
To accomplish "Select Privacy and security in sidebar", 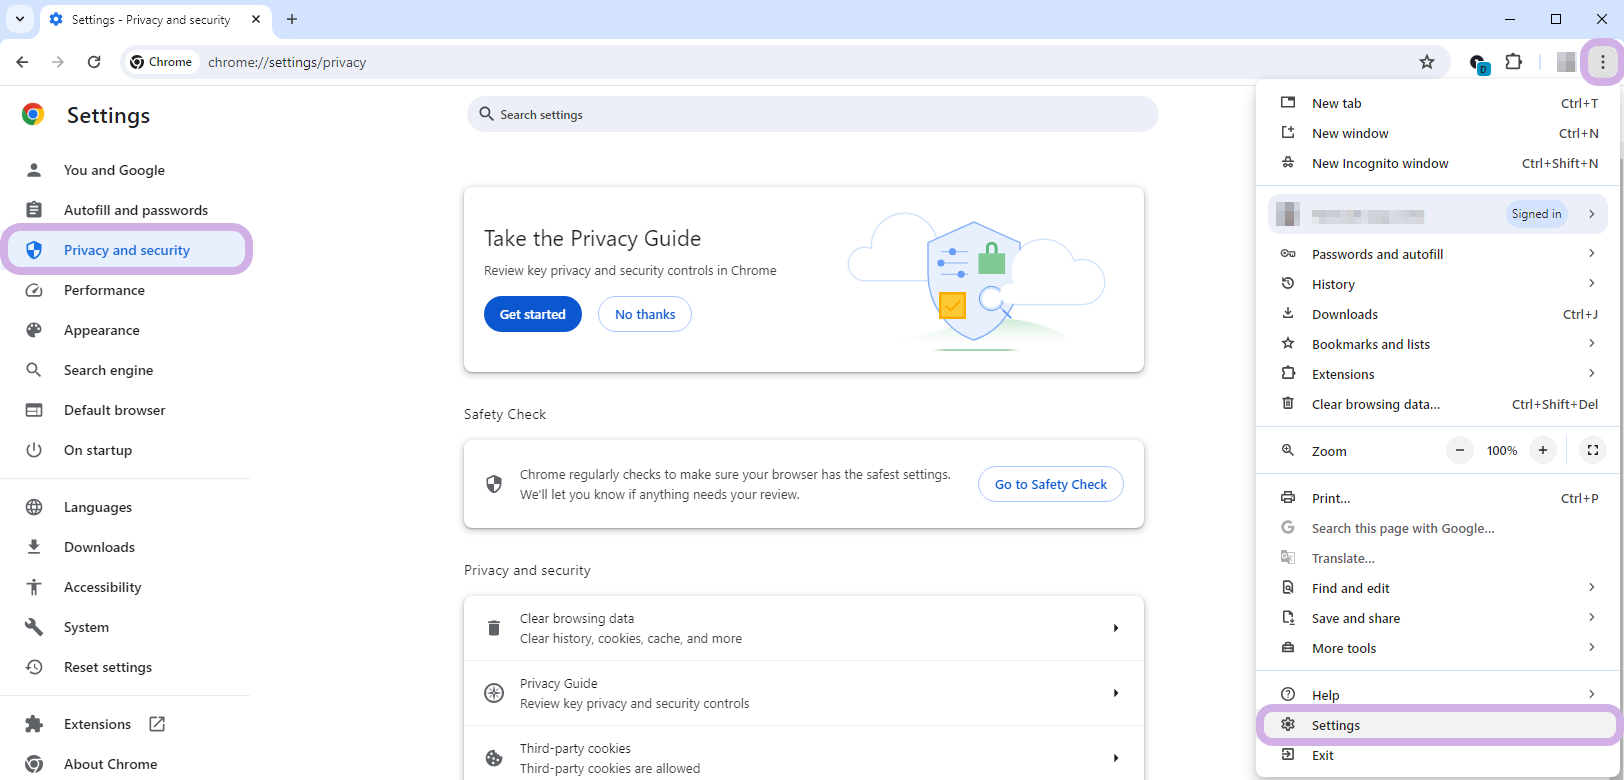I will pos(126,250).
